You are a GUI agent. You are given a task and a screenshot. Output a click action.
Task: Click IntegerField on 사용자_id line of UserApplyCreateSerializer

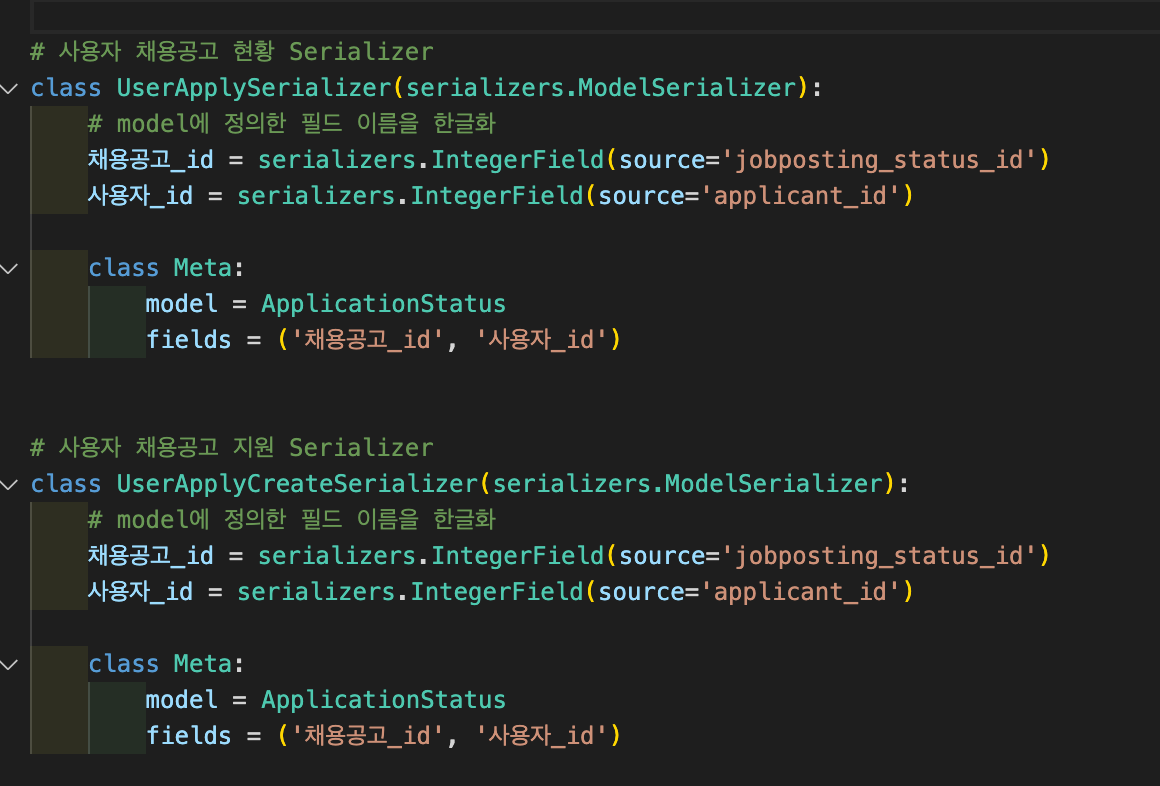(497, 592)
